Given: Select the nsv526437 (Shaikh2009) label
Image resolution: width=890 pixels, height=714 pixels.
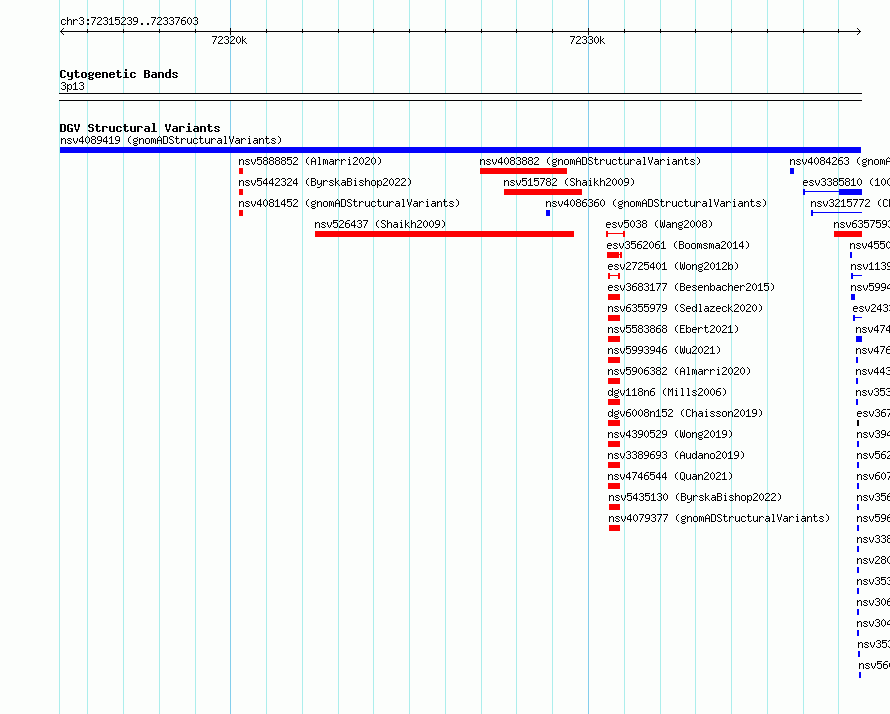Looking at the screenshot, I should coord(380,224).
